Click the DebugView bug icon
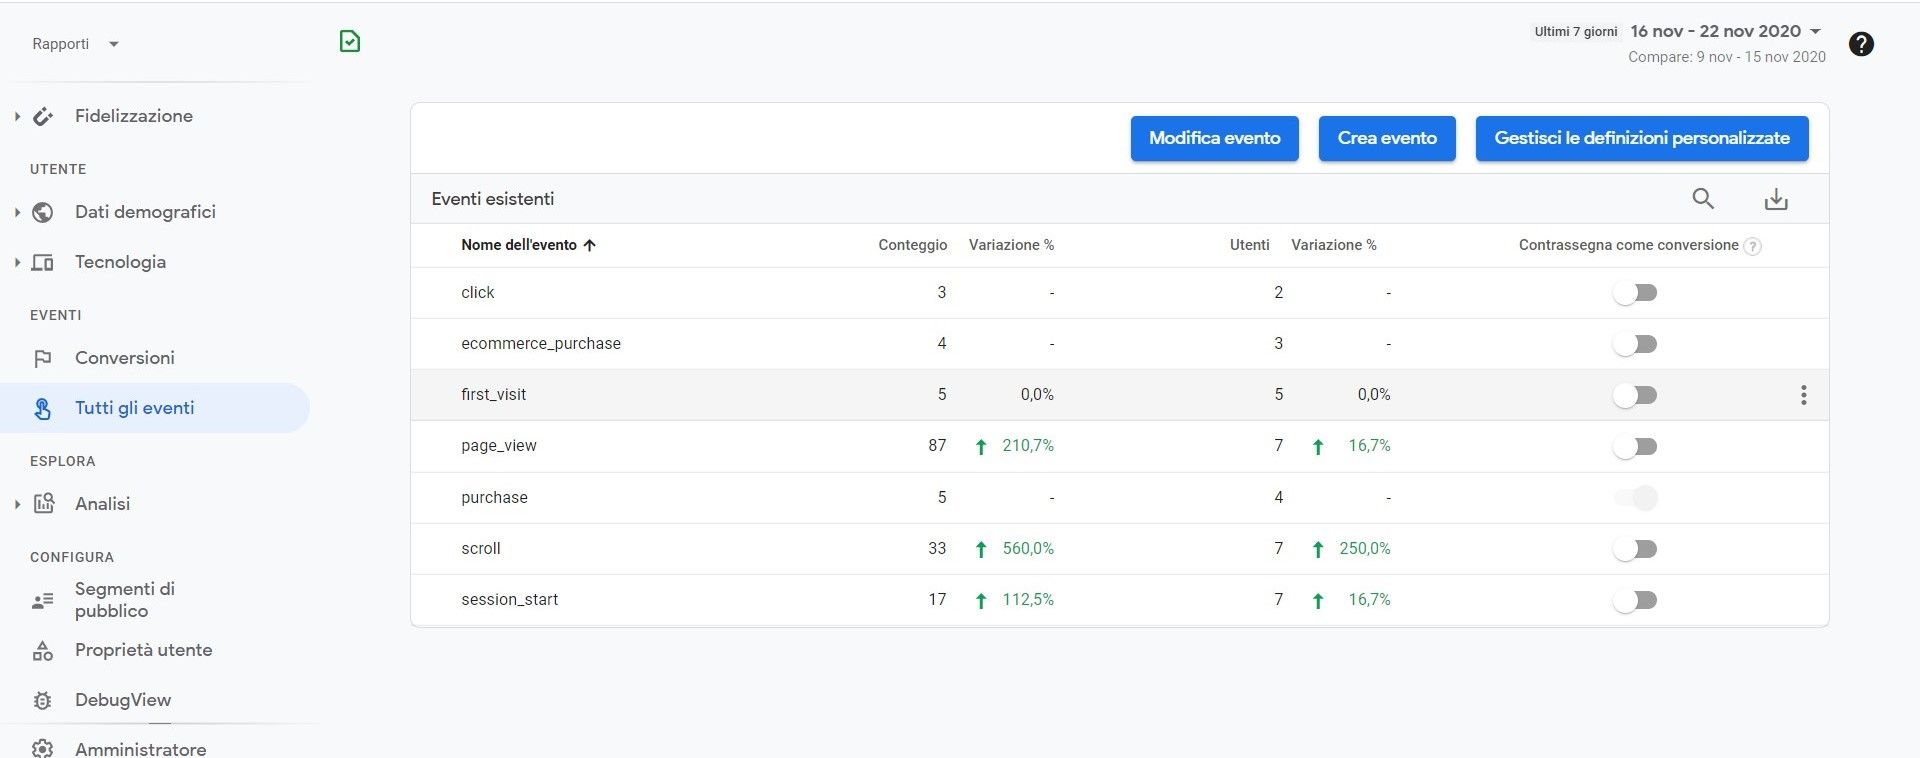Screen dimensions: 1920x758 43,701
